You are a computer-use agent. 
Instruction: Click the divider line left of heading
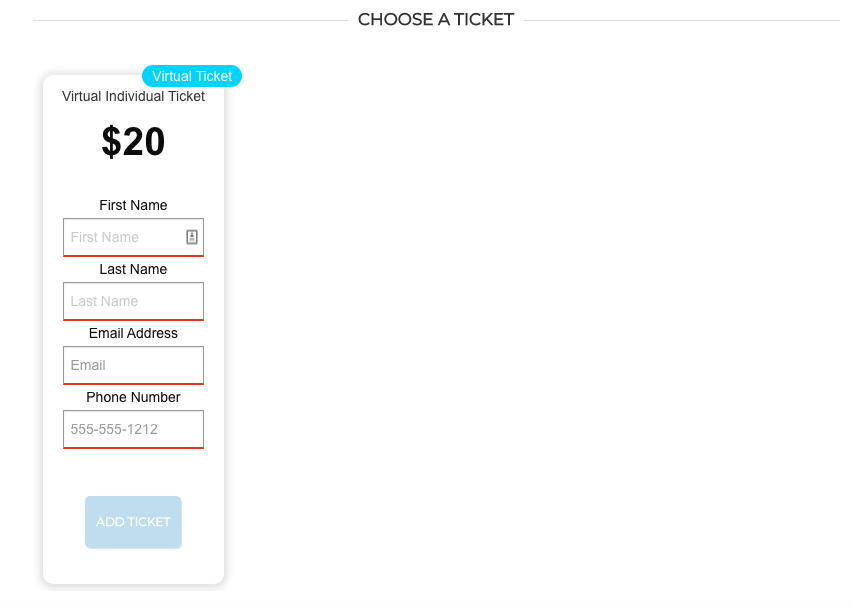pyautogui.click(x=190, y=20)
